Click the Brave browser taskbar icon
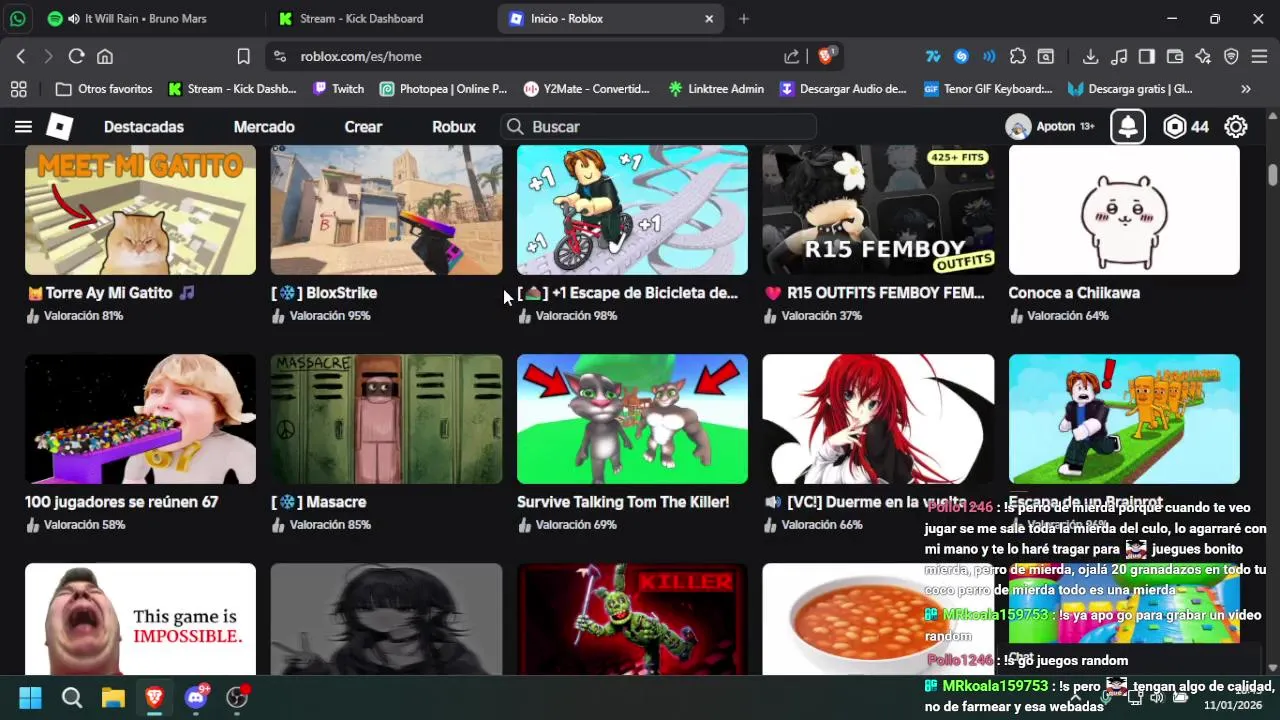 click(154, 697)
